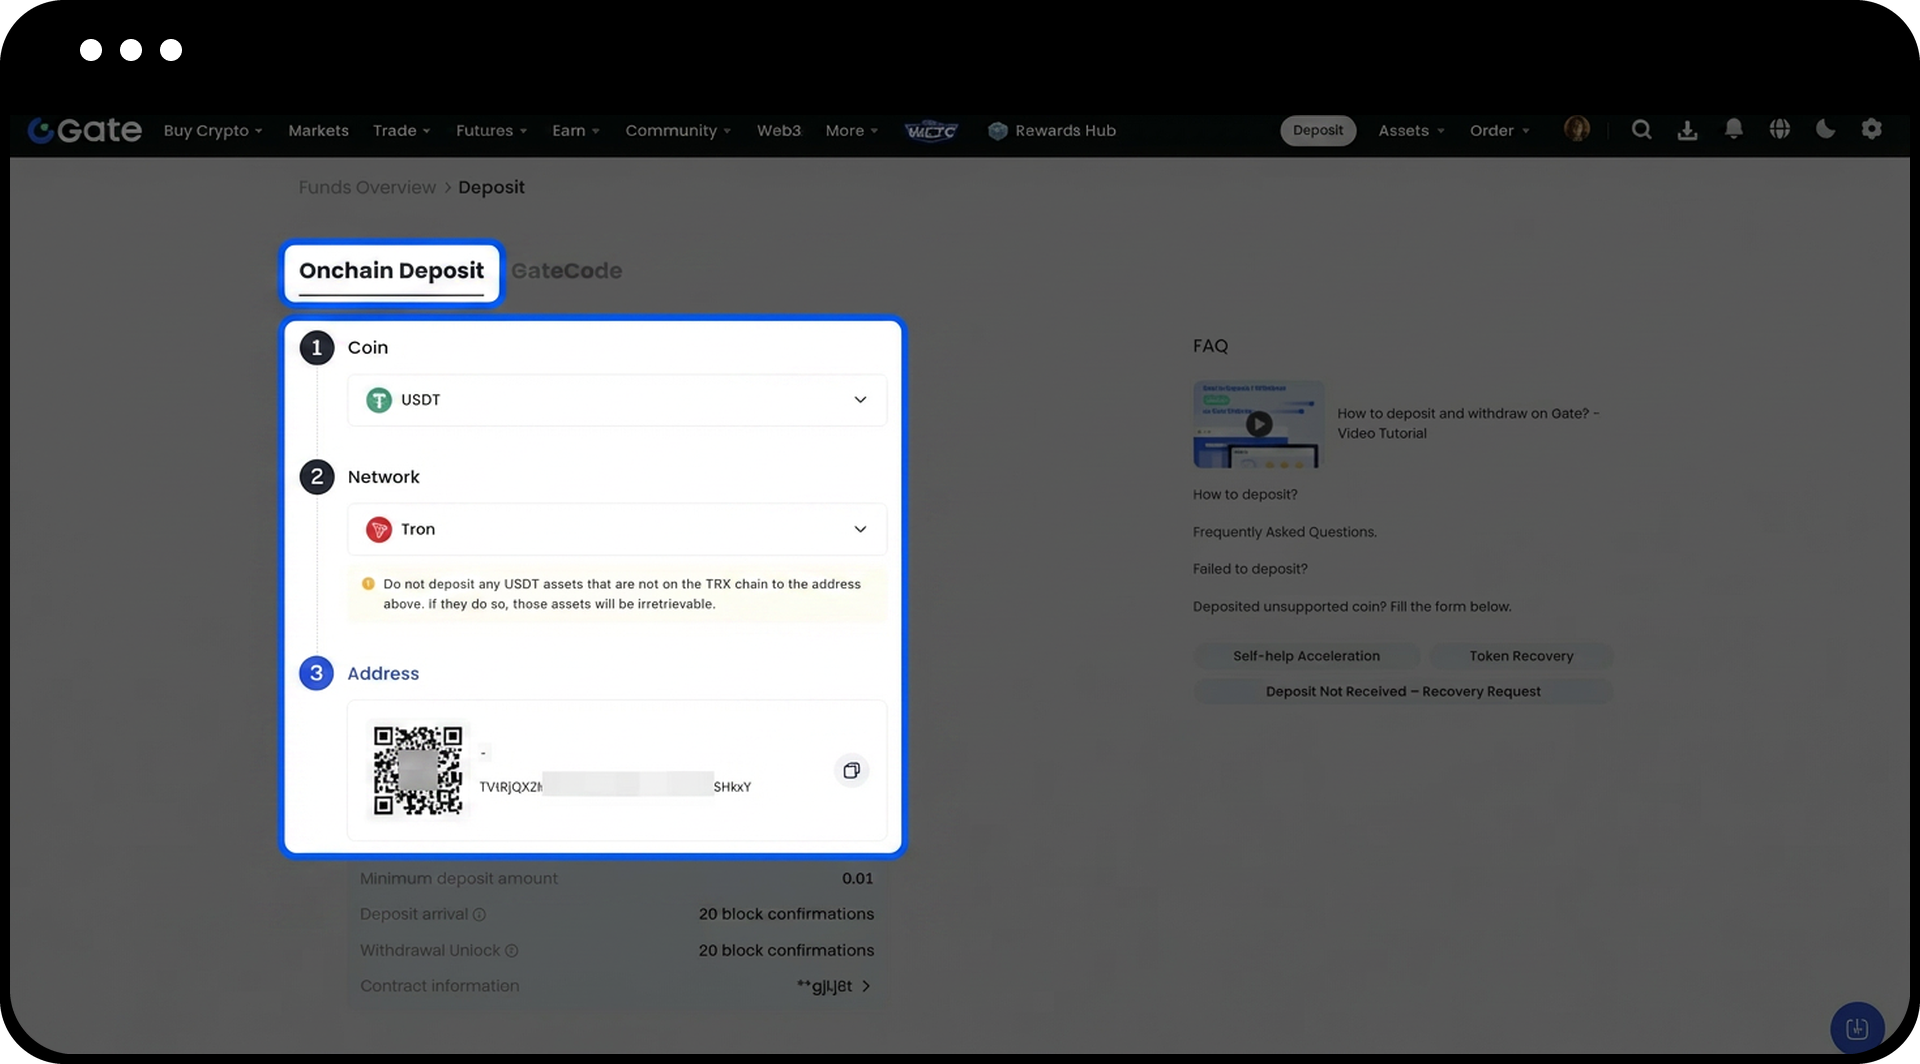Switch to the GateCode tab
Viewport: 1920px width, 1064px height.
click(x=566, y=271)
